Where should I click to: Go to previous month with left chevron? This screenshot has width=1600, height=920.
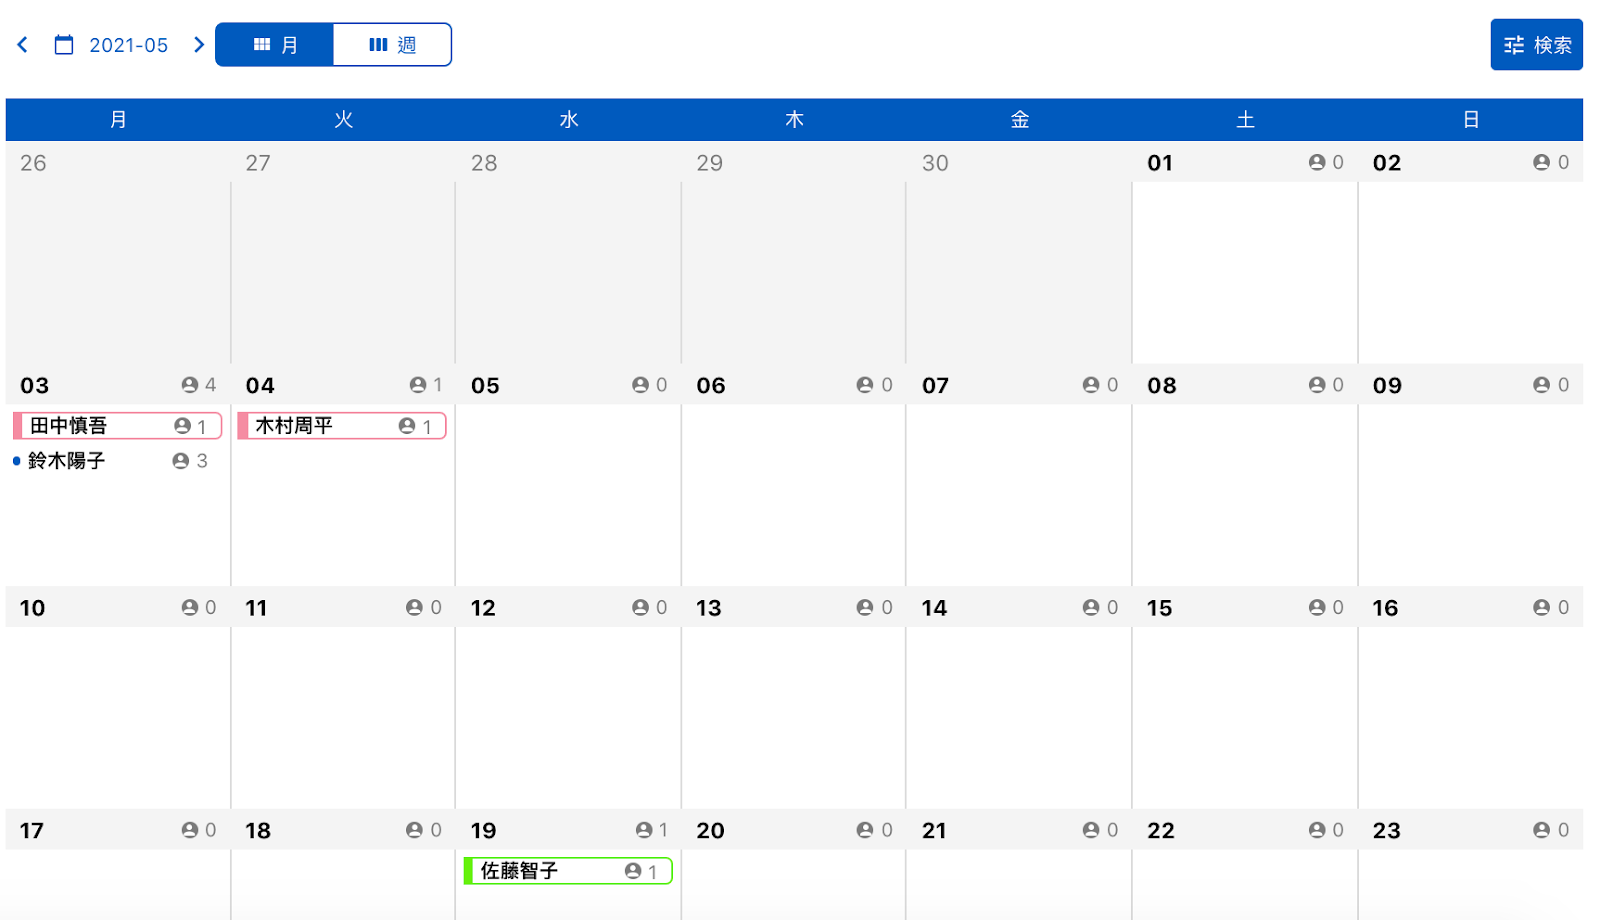coord(23,45)
